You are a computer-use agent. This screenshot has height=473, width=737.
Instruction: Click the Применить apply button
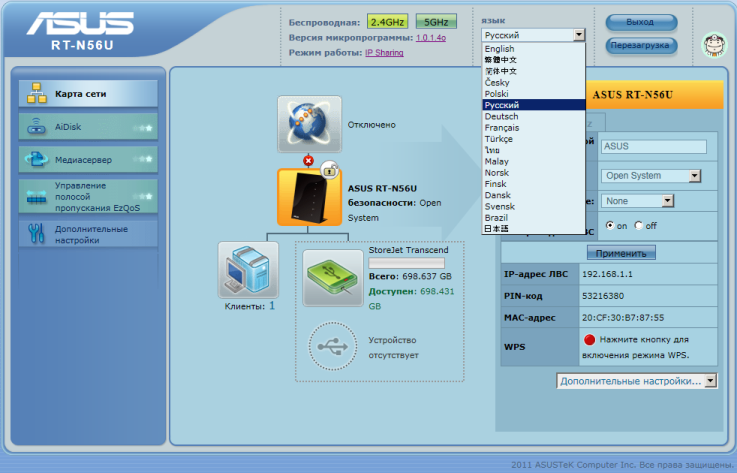point(621,253)
